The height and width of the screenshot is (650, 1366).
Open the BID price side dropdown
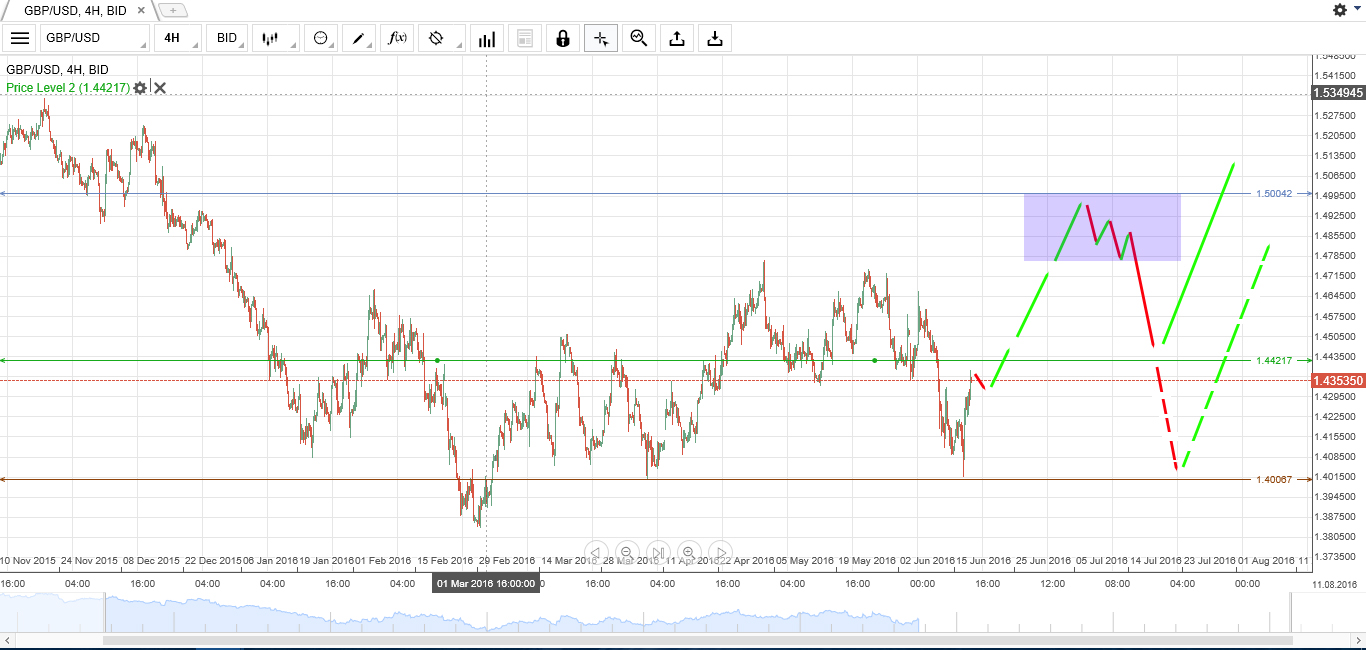click(x=228, y=39)
